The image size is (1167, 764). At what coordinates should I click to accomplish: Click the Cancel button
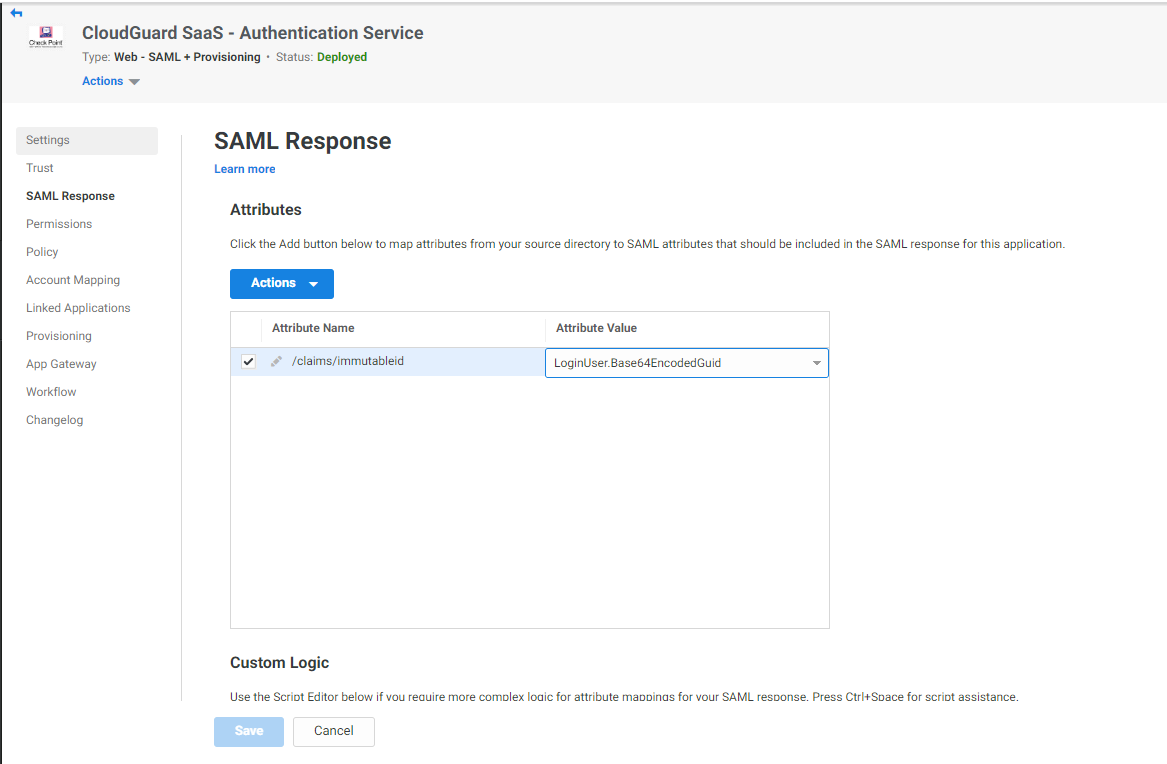[x=333, y=731]
